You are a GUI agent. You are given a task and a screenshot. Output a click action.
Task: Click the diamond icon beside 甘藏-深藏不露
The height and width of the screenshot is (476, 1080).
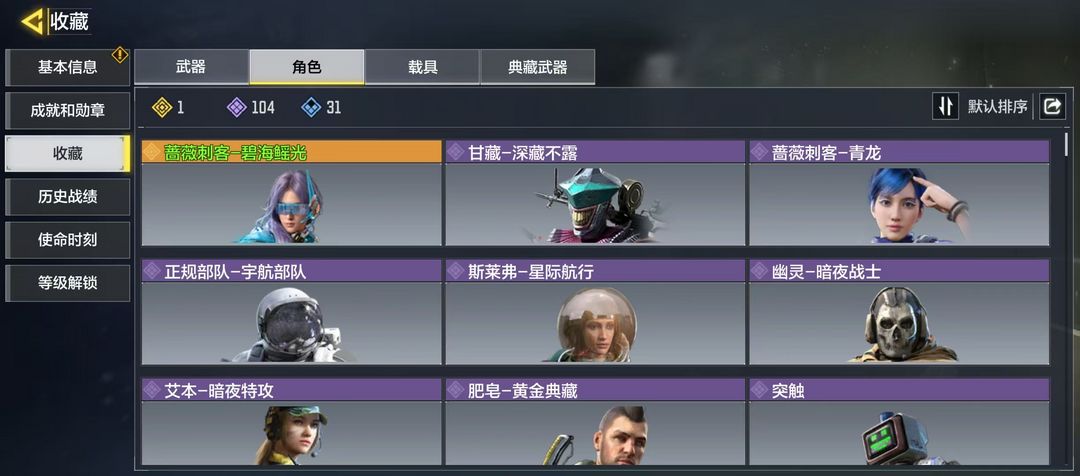pyautogui.click(x=455, y=152)
